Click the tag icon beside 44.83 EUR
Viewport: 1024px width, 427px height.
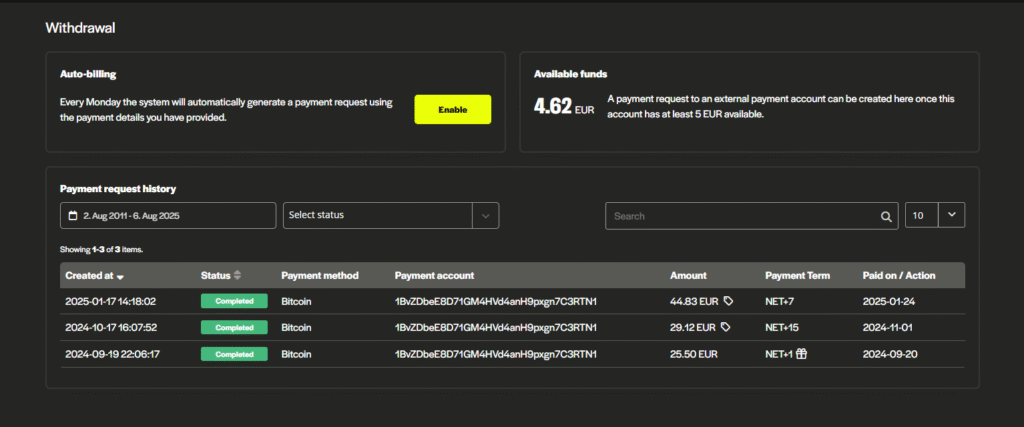coord(728,301)
